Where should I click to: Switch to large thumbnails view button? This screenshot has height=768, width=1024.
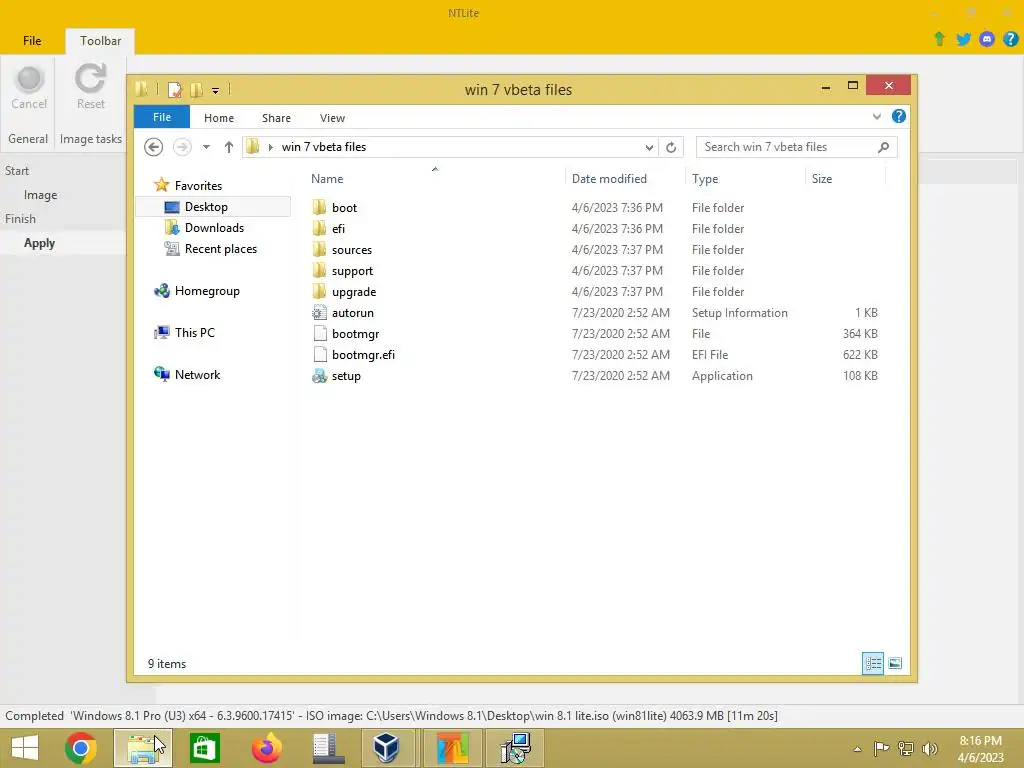[895, 664]
